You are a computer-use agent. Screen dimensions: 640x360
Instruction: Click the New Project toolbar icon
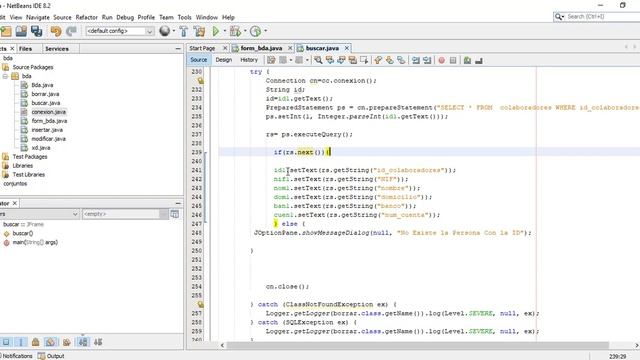[x=6, y=31]
